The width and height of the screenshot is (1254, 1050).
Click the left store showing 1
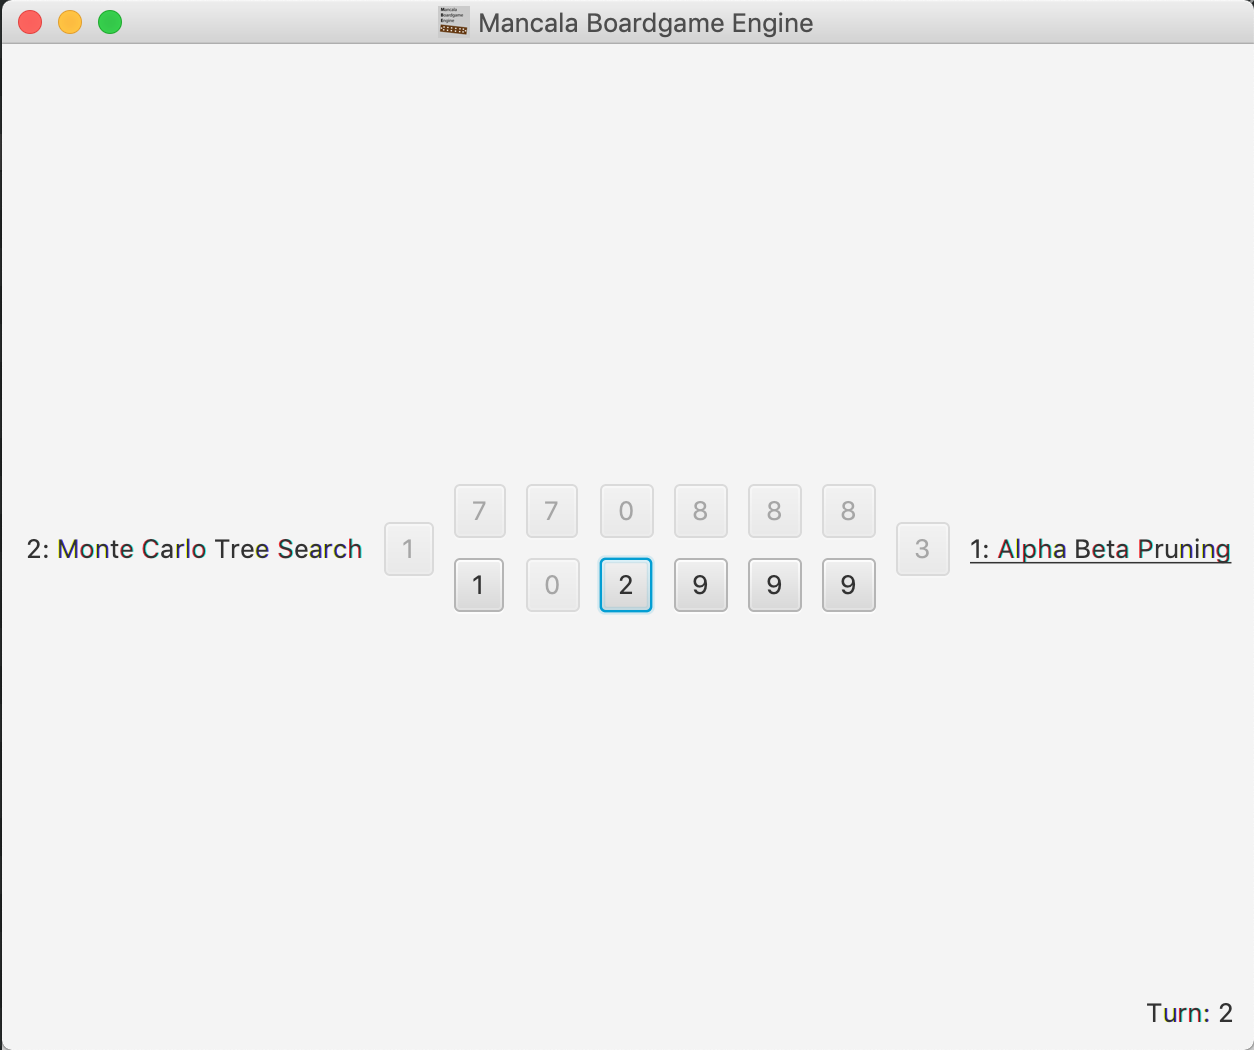point(408,549)
